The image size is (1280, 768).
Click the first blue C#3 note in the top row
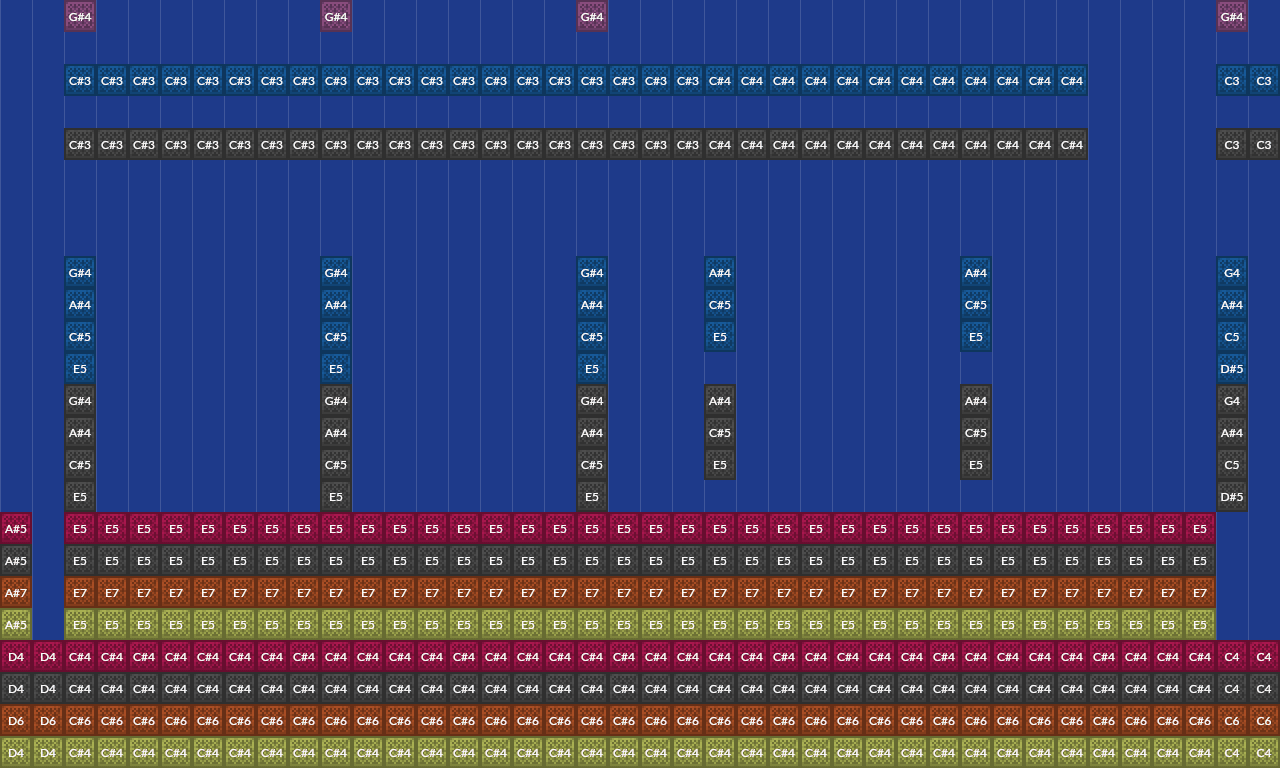coord(80,80)
